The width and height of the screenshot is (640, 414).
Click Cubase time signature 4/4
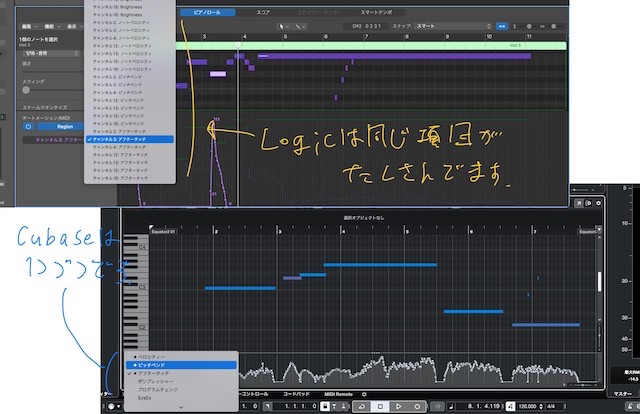551,406
